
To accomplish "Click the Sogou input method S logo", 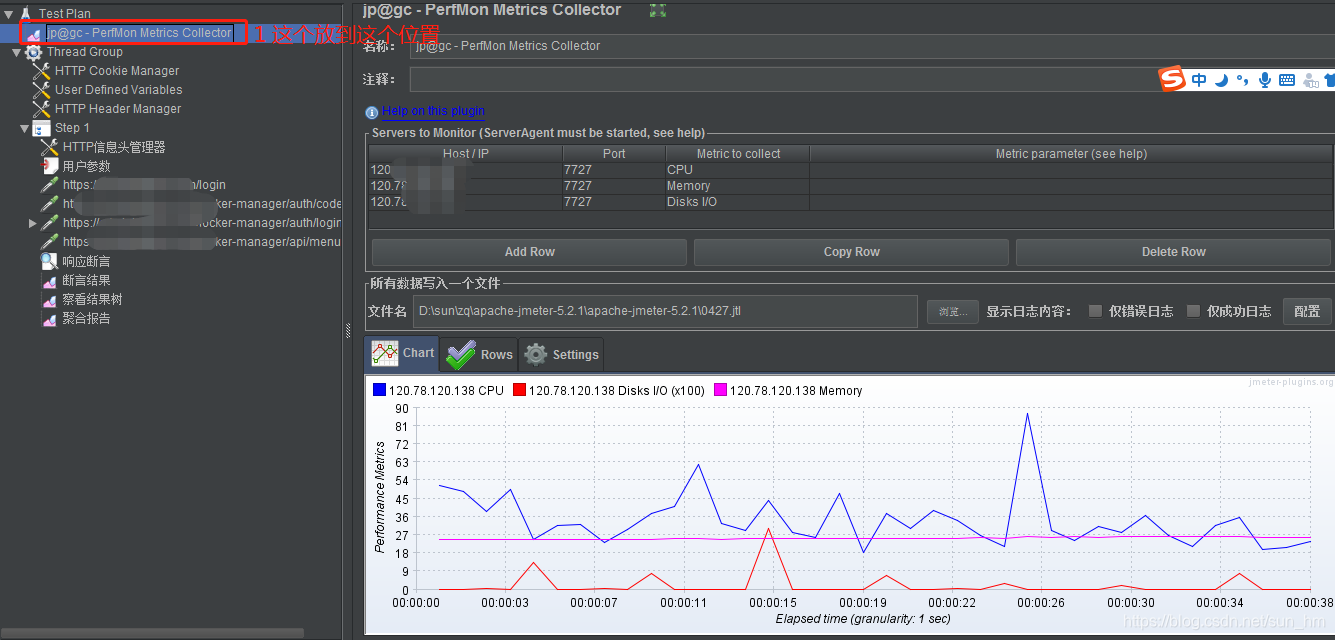I will pos(1171,79).
